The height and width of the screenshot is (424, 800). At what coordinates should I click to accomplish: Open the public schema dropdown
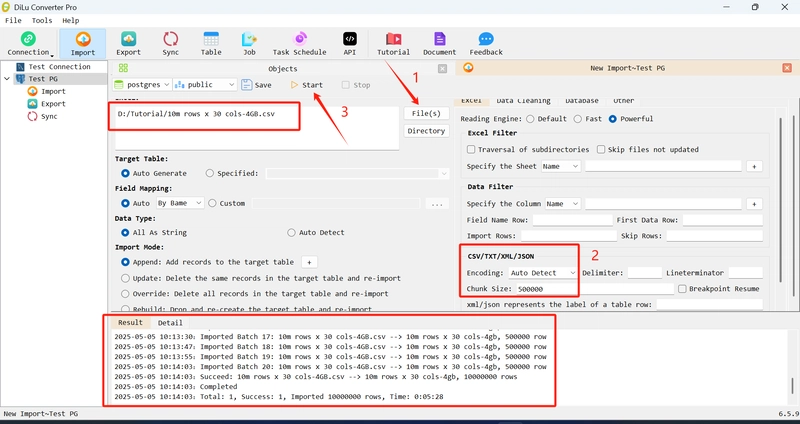coord(205,85)
